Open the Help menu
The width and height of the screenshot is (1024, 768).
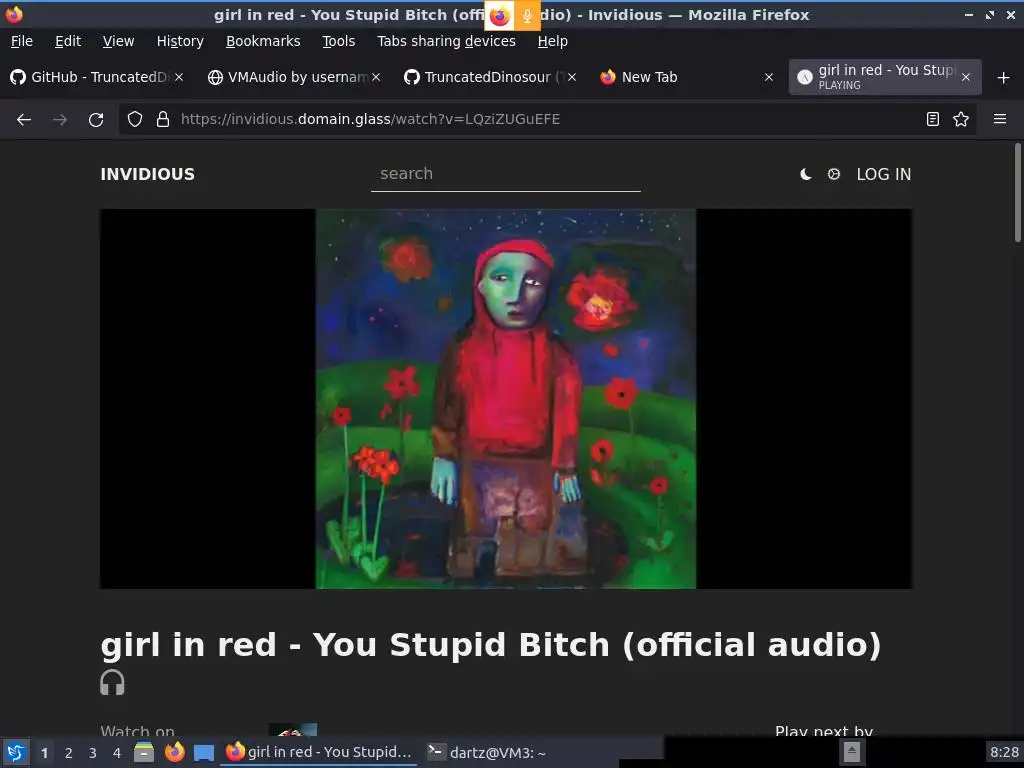(552, 41)
